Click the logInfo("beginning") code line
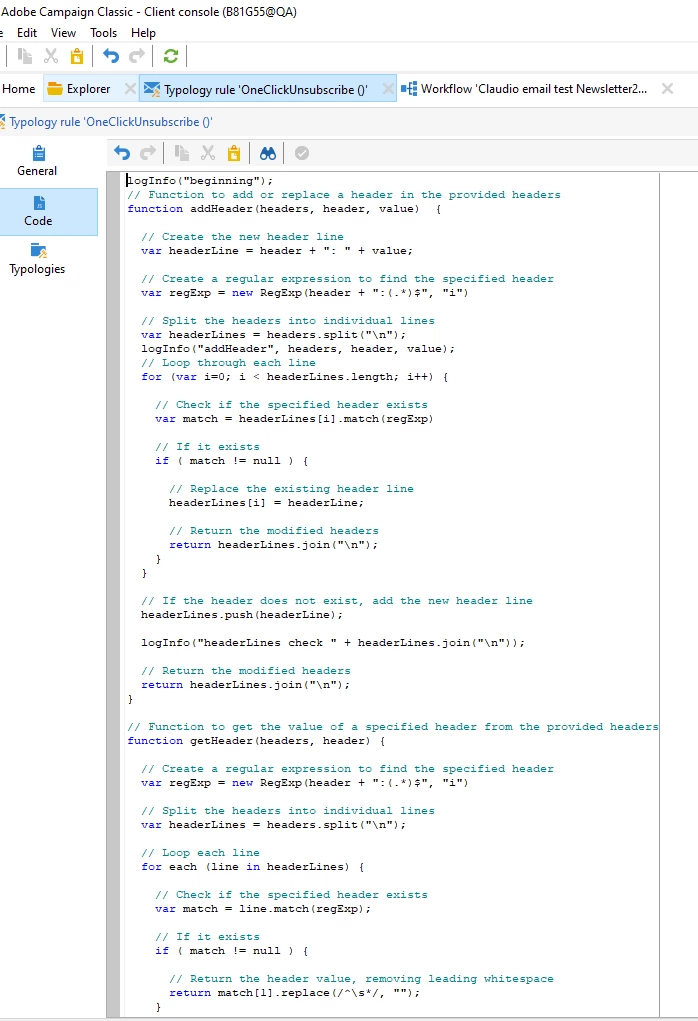The image size is (698, 1021). (200, 180)
